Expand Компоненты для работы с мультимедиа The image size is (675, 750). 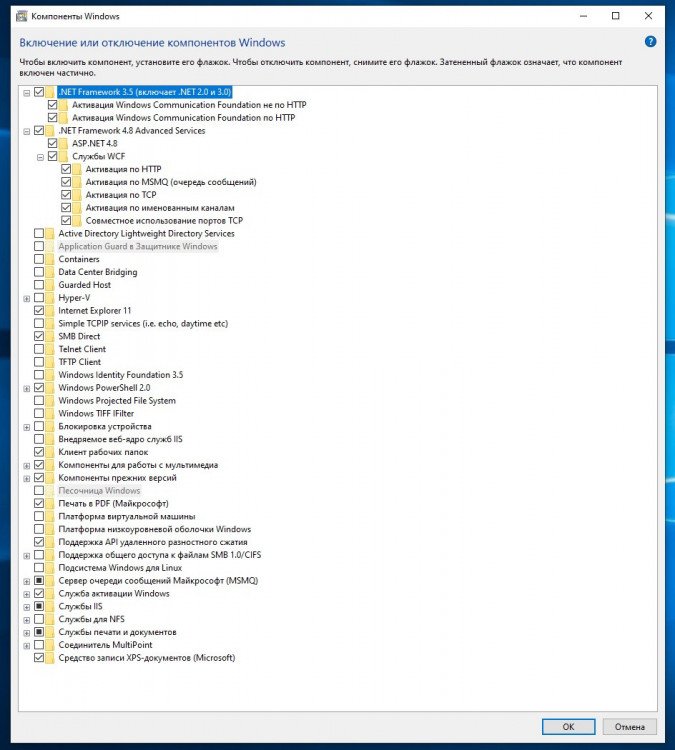click(27, 466)
